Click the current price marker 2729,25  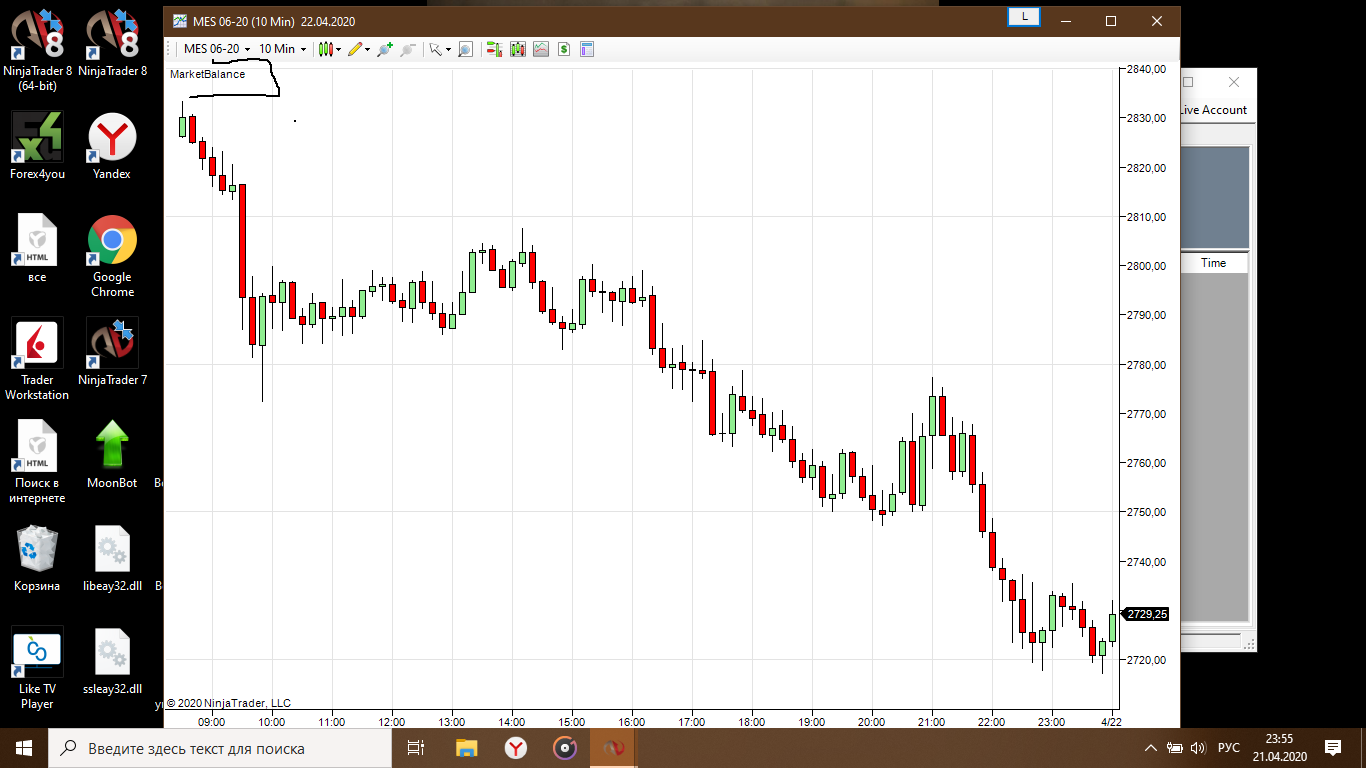(x=1146, y=614)
